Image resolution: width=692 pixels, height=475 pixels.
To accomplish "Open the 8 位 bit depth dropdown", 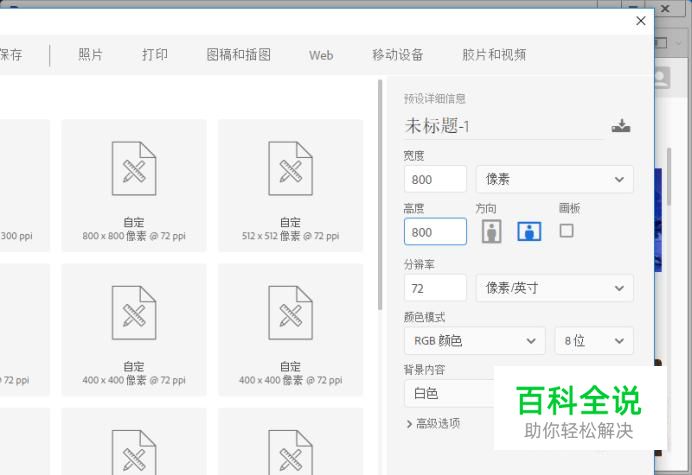I will click(x=594, y=341).
